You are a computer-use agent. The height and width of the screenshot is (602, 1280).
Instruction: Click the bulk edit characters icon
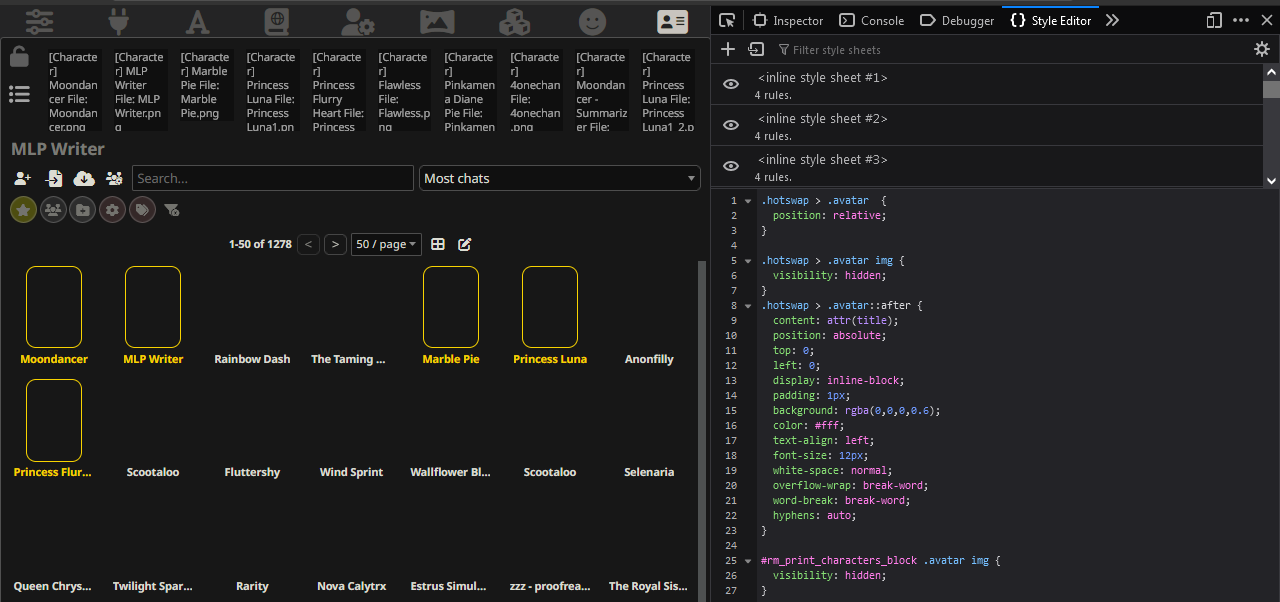point(465,244)
